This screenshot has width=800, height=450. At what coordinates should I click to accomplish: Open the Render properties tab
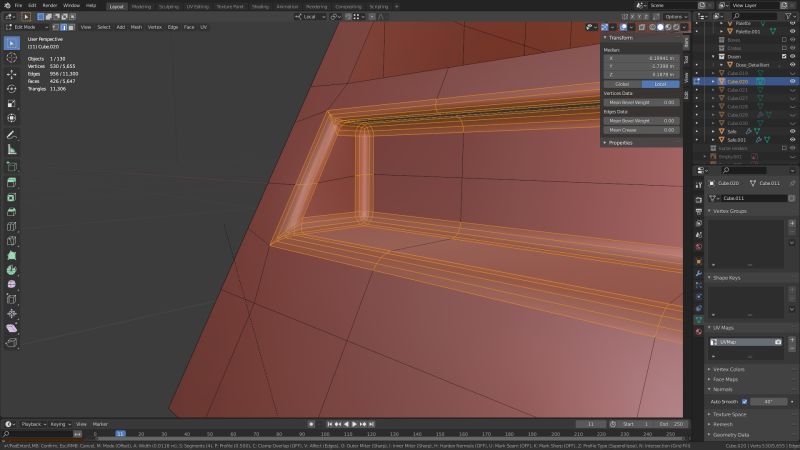coord(698,199)
